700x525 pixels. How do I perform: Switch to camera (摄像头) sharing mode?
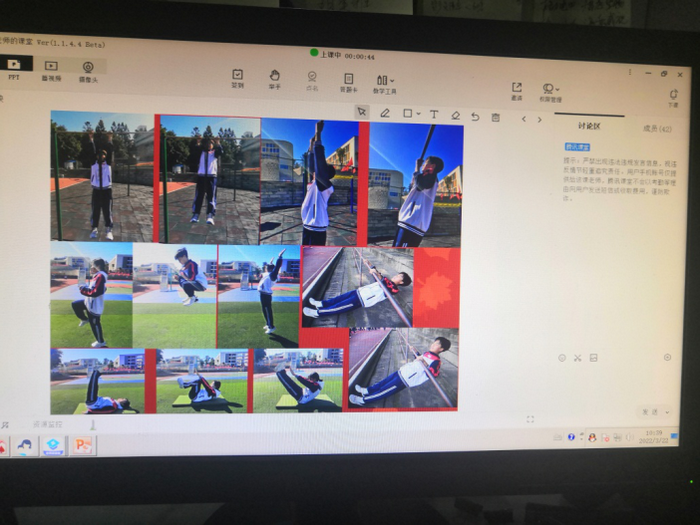click(90, 70)
